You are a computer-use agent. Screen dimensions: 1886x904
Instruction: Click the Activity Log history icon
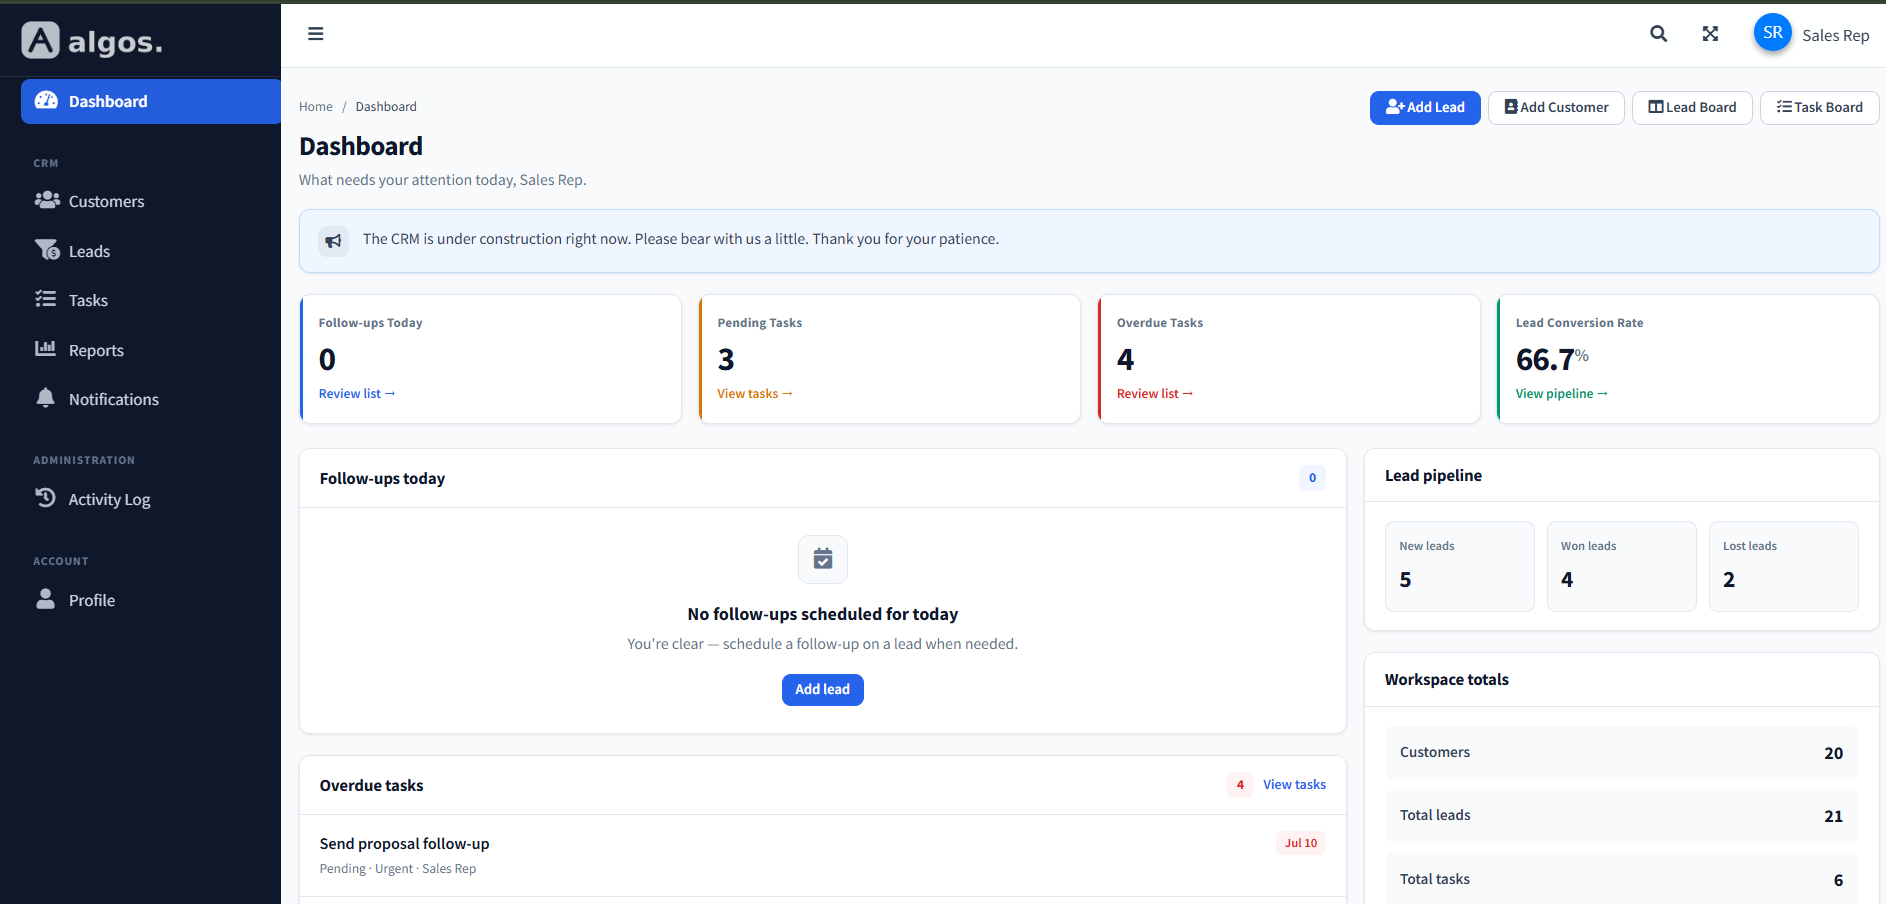pos(46,497)
